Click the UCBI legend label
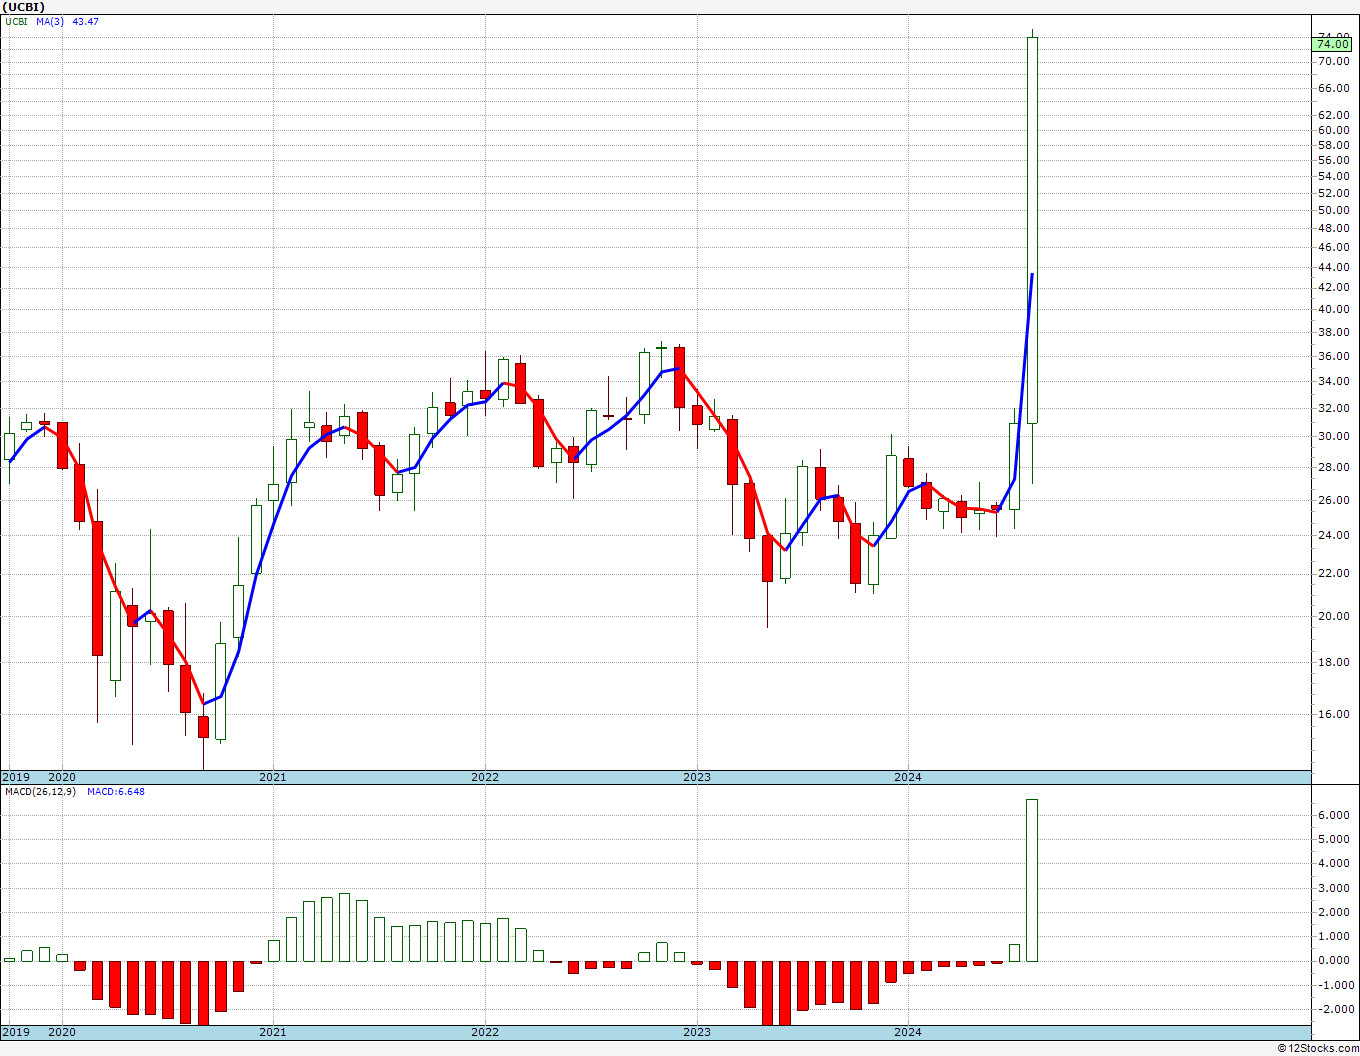This screenshot has height=1056, width=1360. coord(16,21)
